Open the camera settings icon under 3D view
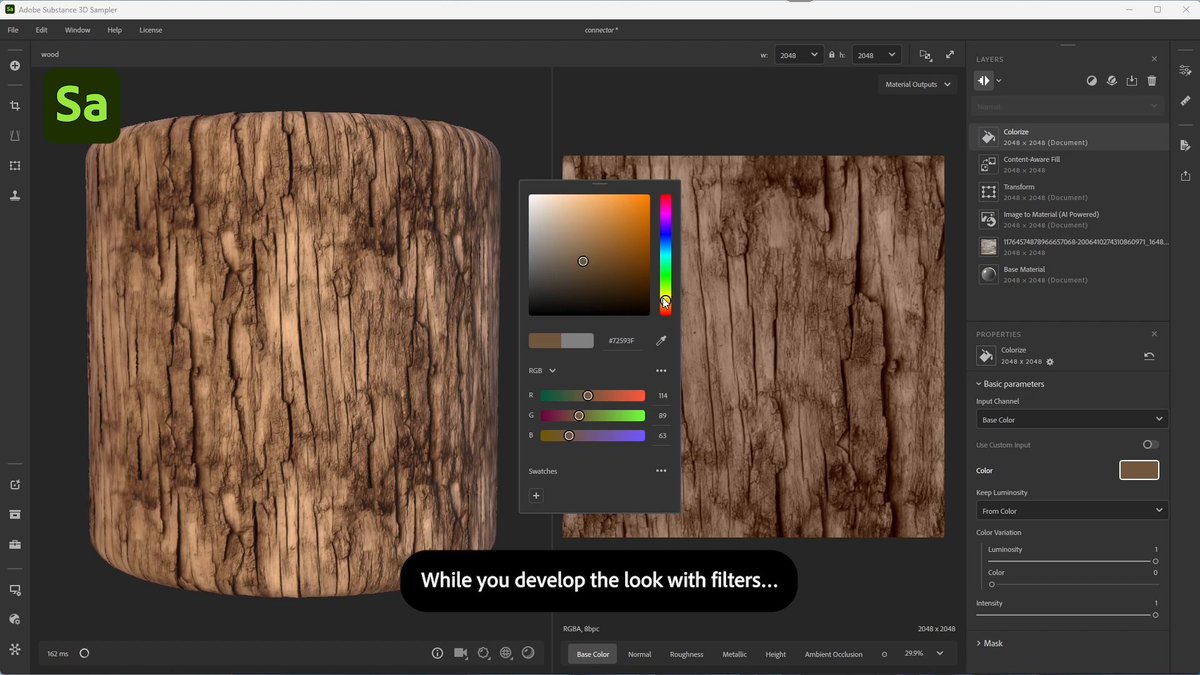This screenshot has height=675, width=1200. point(460,653)
